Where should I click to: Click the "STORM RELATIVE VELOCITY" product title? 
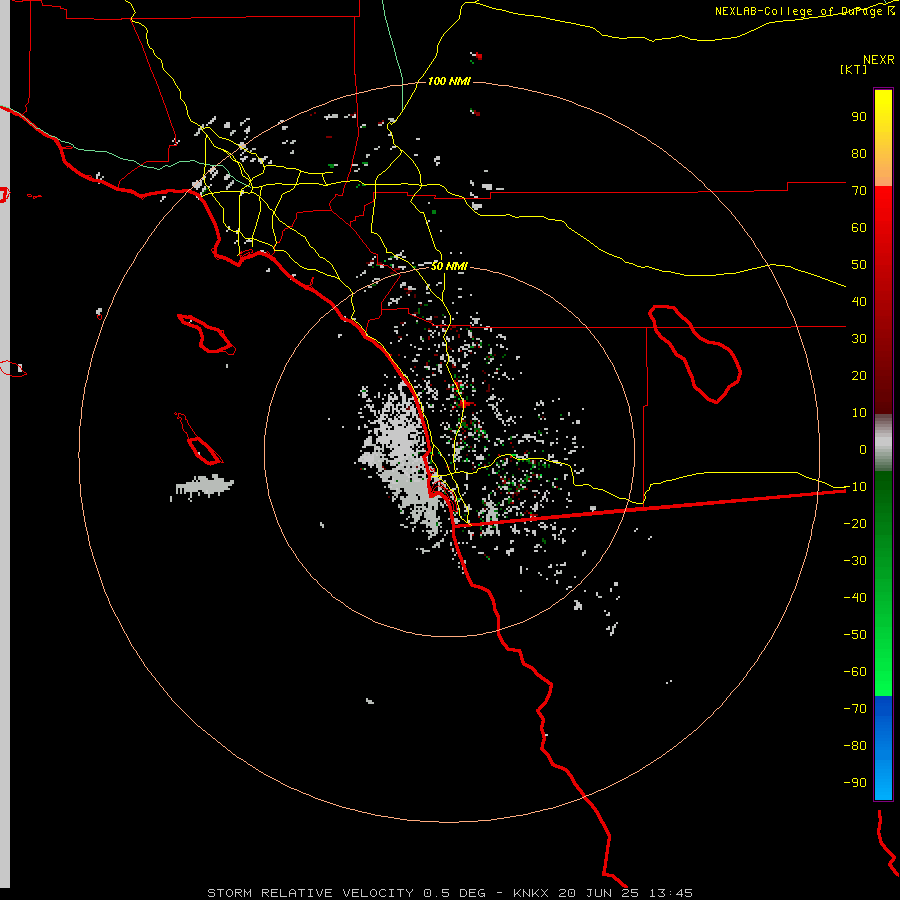click(311, 893)
